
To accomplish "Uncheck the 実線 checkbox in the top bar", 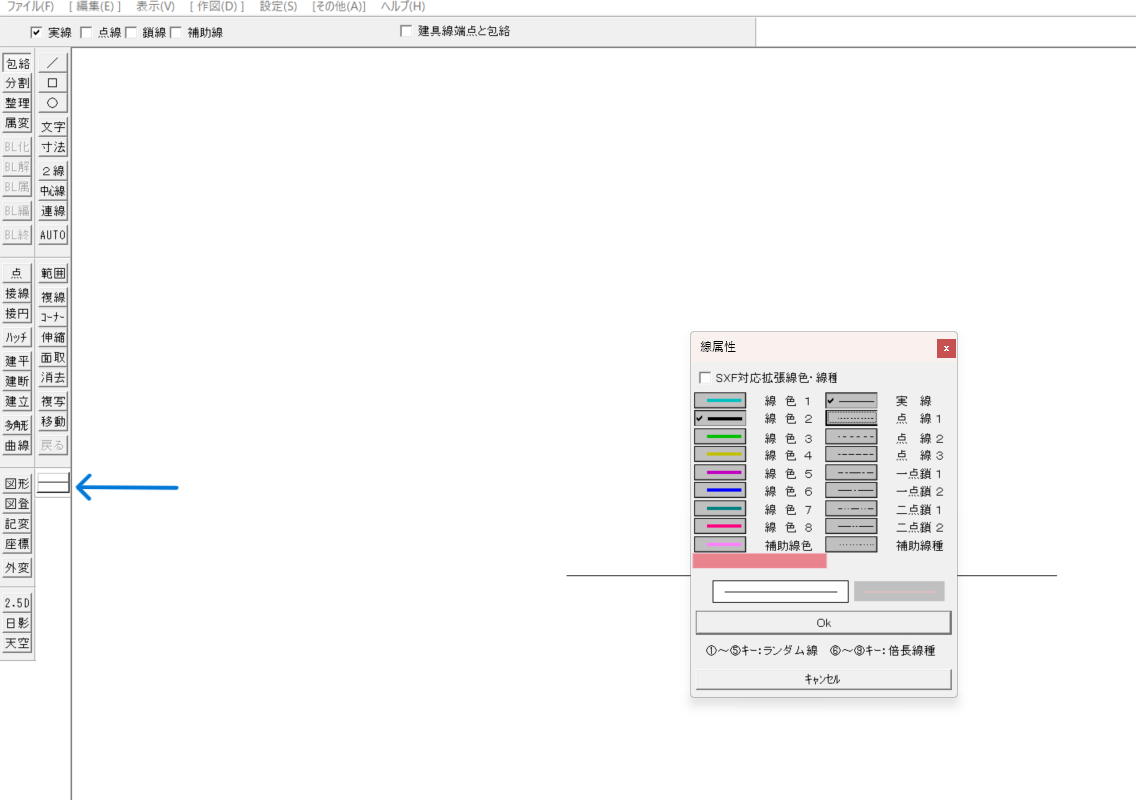I will [x=37, y=32].
